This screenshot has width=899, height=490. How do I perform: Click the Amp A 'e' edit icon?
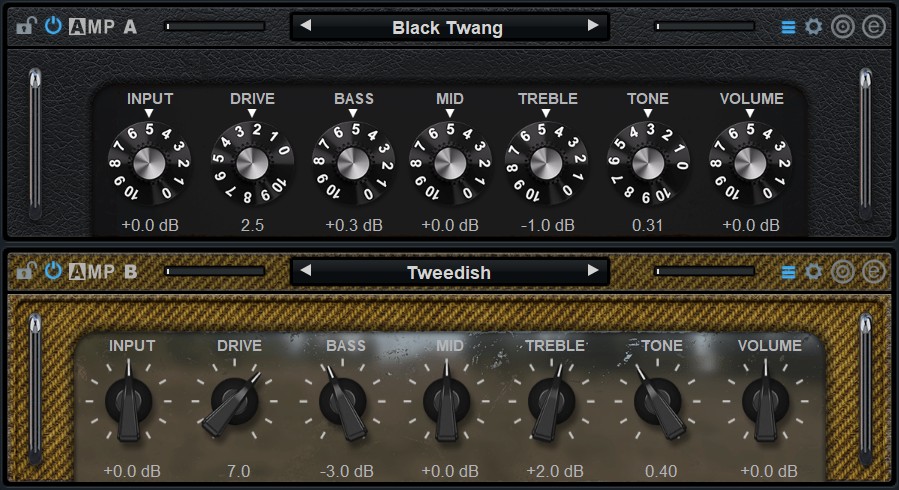873,27
